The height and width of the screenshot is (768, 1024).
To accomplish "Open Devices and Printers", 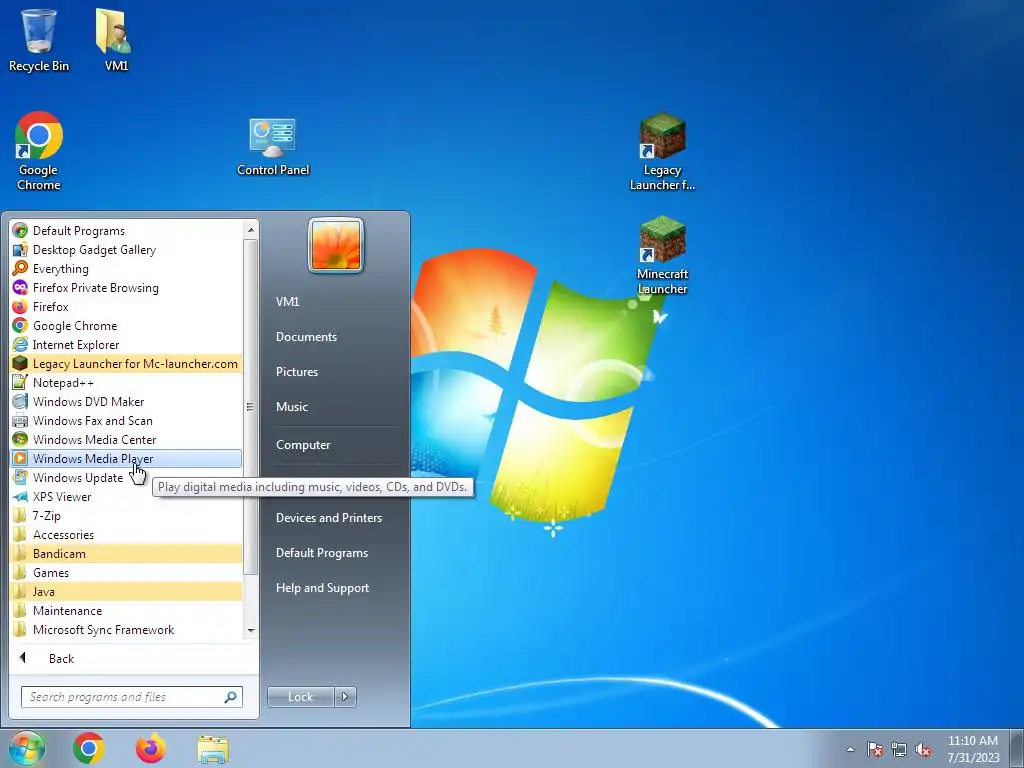I will pyautogui.click(x=334, y=518).
